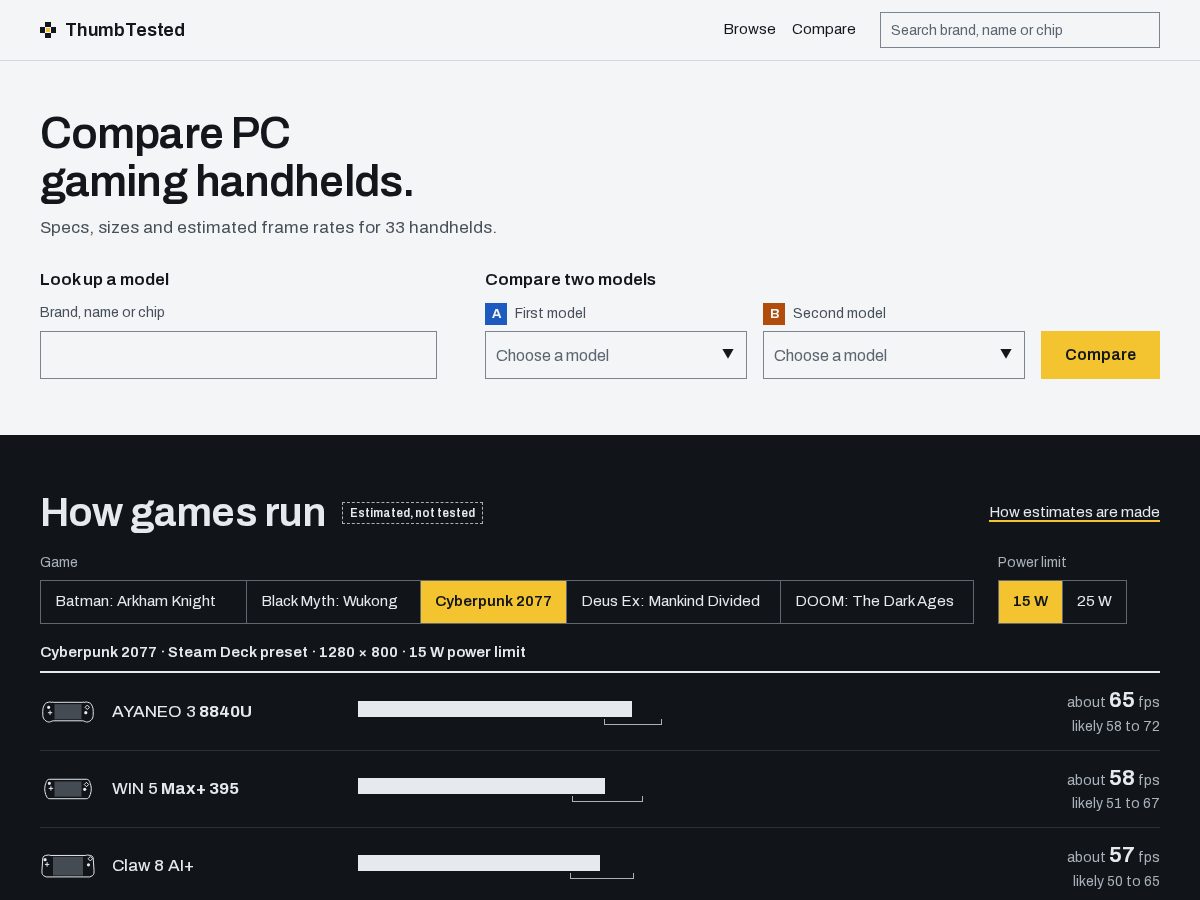Click the AYANEO 3 handheld device icon
Image resolution: width=1200 pixels, height=900 pixels.
(x=68, y=712)
